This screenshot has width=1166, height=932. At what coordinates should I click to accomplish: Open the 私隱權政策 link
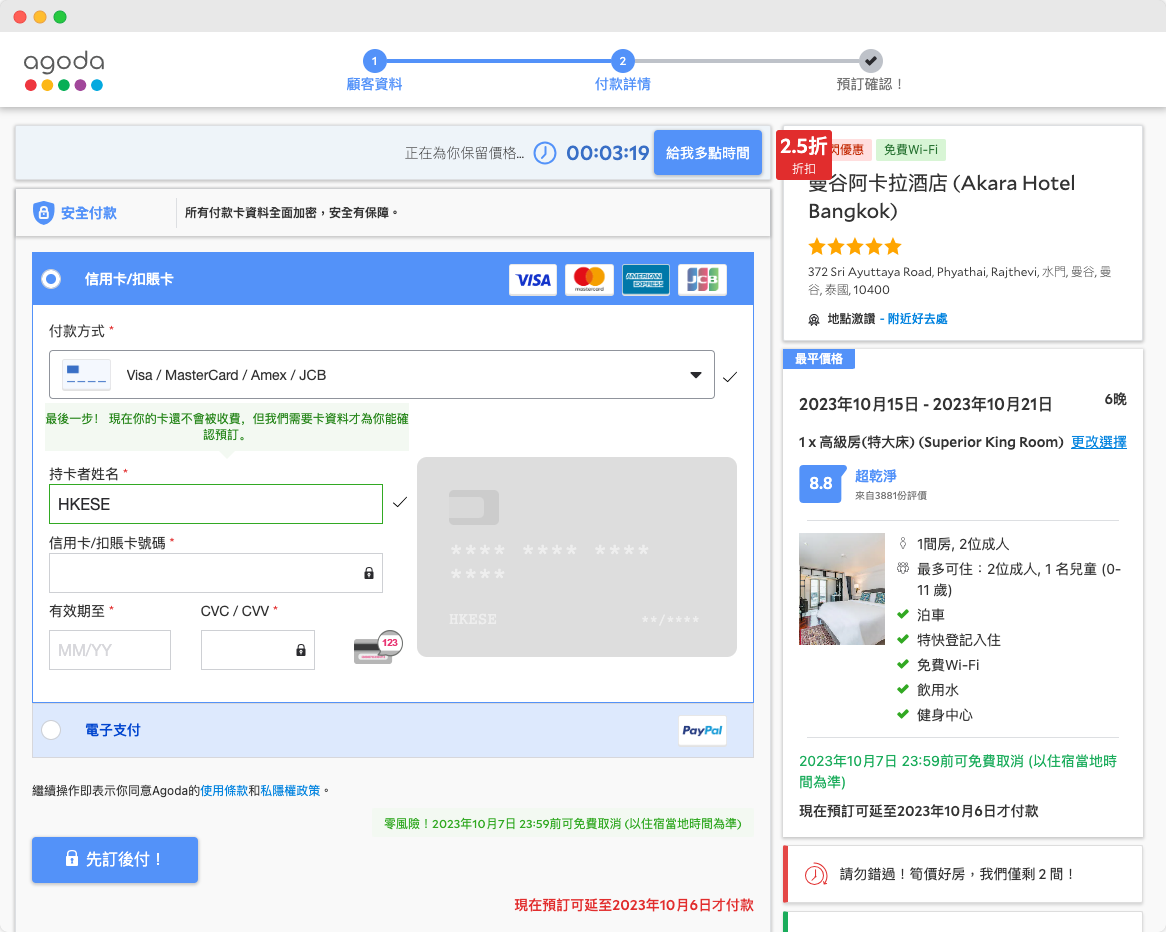point(290,790)
